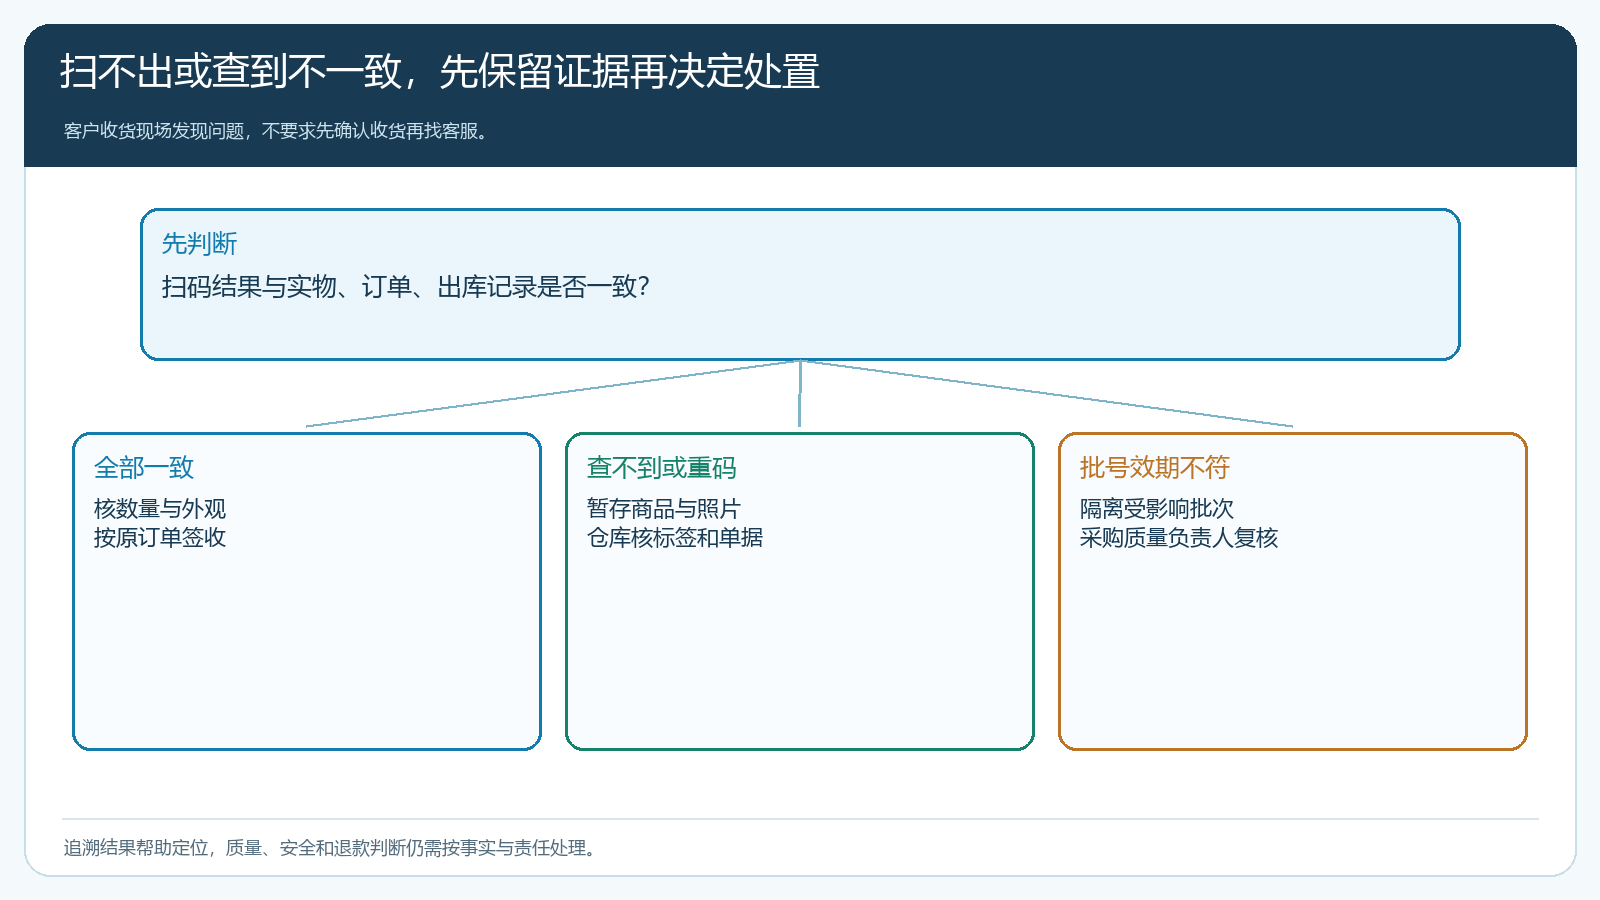Image resolution: width=1600 pixels, height=900 pixels.
Task: Select the line 核数量与外观
Action: [x=160, y=509]
